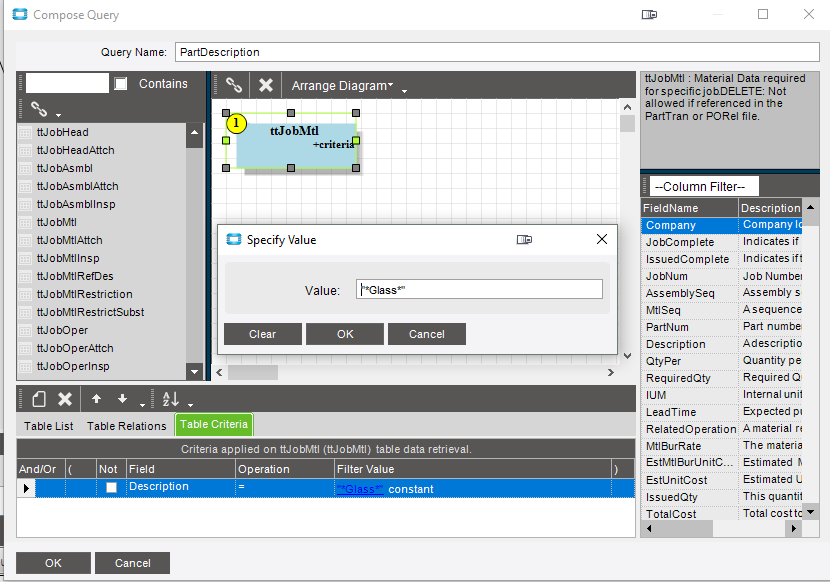Select the RequiredQty field row
Screen dimensions: 830x582
click(721, 378)
